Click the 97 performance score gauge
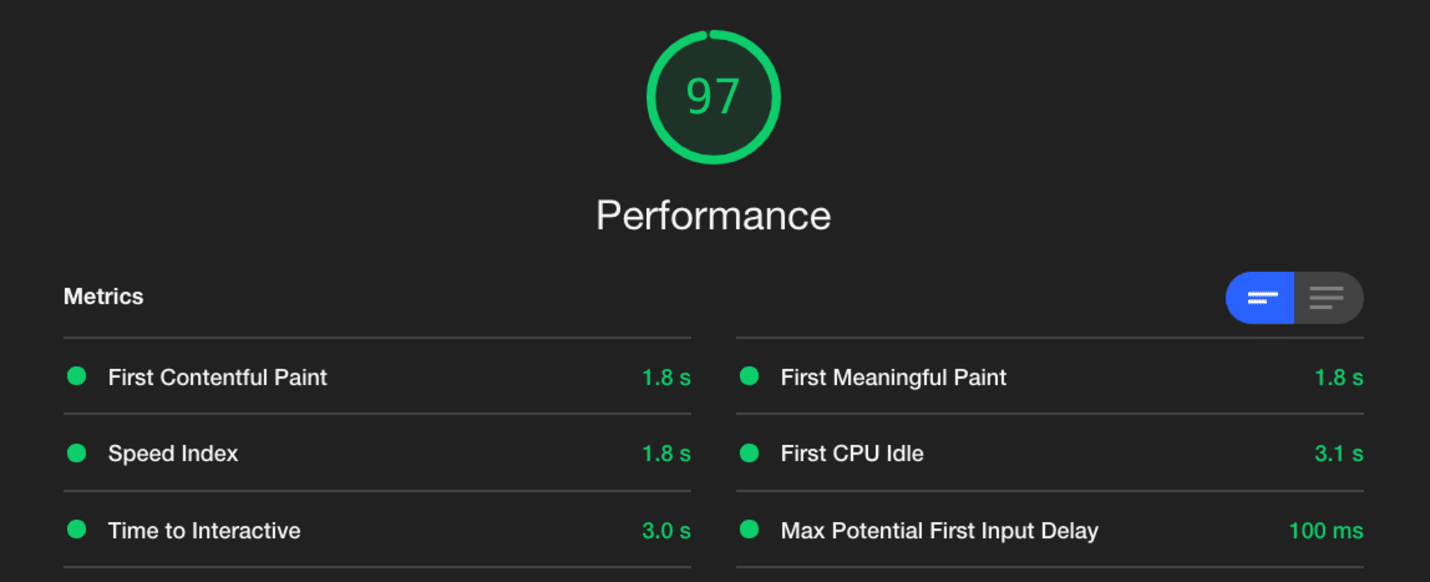This screenshot has height=582, width=1430. pos(713,97)
